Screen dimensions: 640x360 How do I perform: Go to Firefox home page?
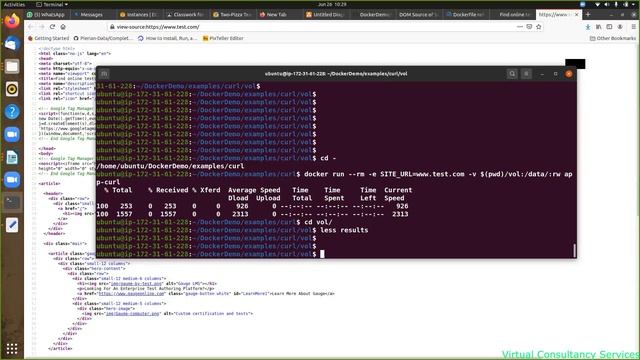click(x=63, y=27)
